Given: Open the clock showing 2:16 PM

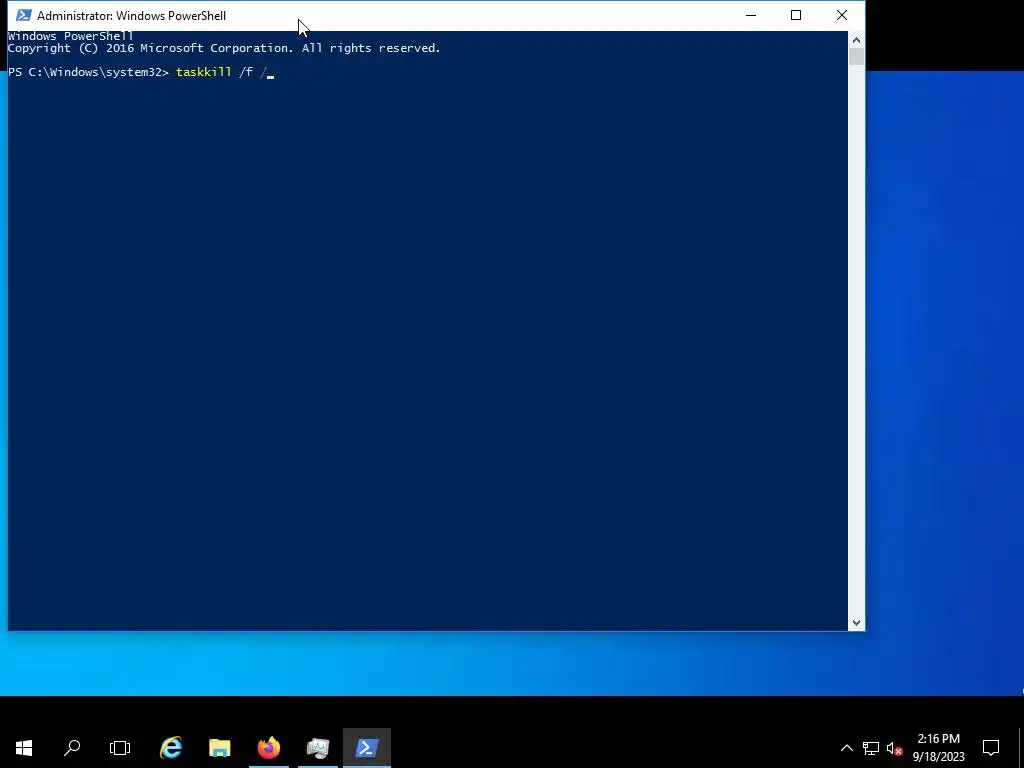Looking at the screenshot, I should coord(938,748).
